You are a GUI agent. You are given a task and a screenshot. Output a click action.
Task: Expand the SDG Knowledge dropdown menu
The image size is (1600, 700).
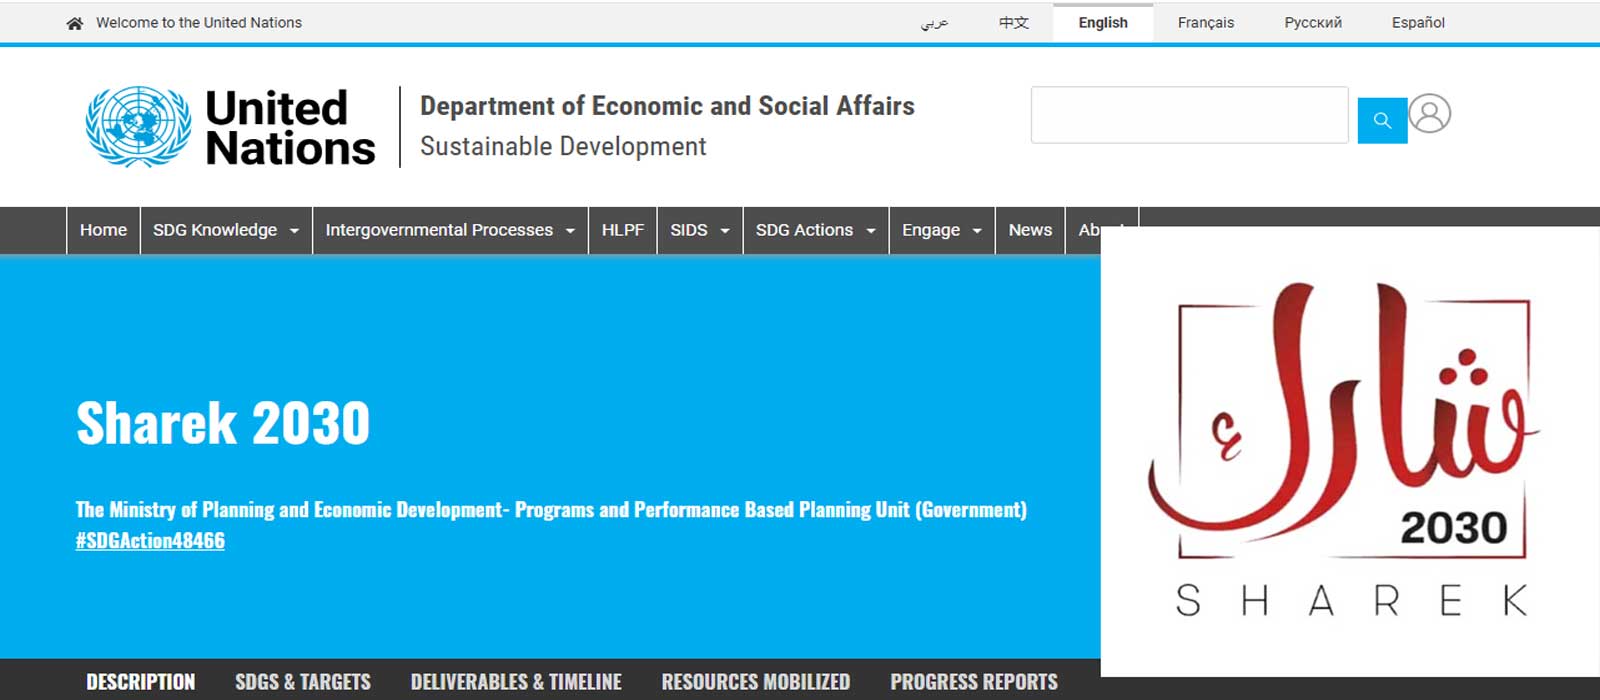coord(226,230)
